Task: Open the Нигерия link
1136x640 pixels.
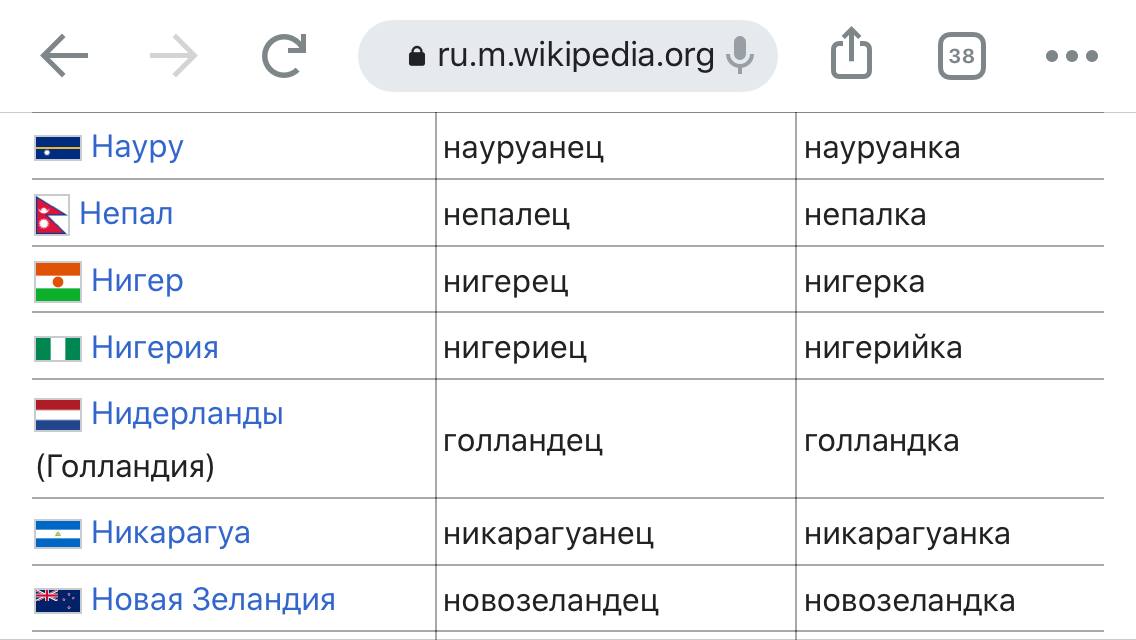Action: coord(154,347)
